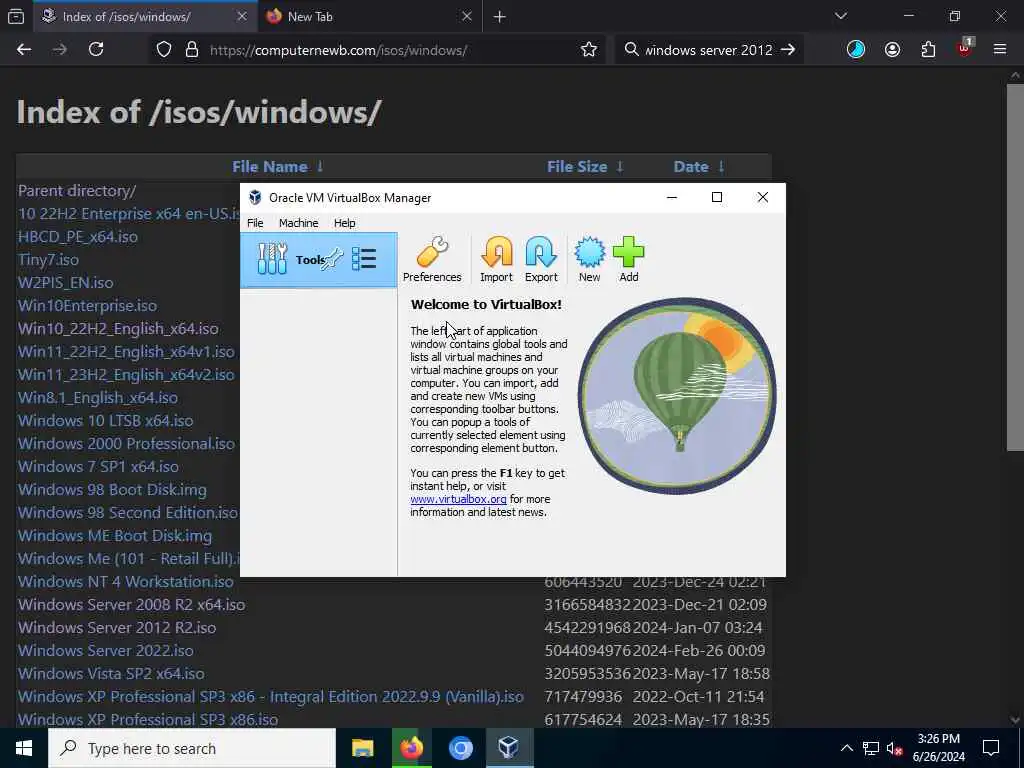Open the Help menu in VirtualBox
Viewport: 1024px width, 768px height.
[344, 223]
